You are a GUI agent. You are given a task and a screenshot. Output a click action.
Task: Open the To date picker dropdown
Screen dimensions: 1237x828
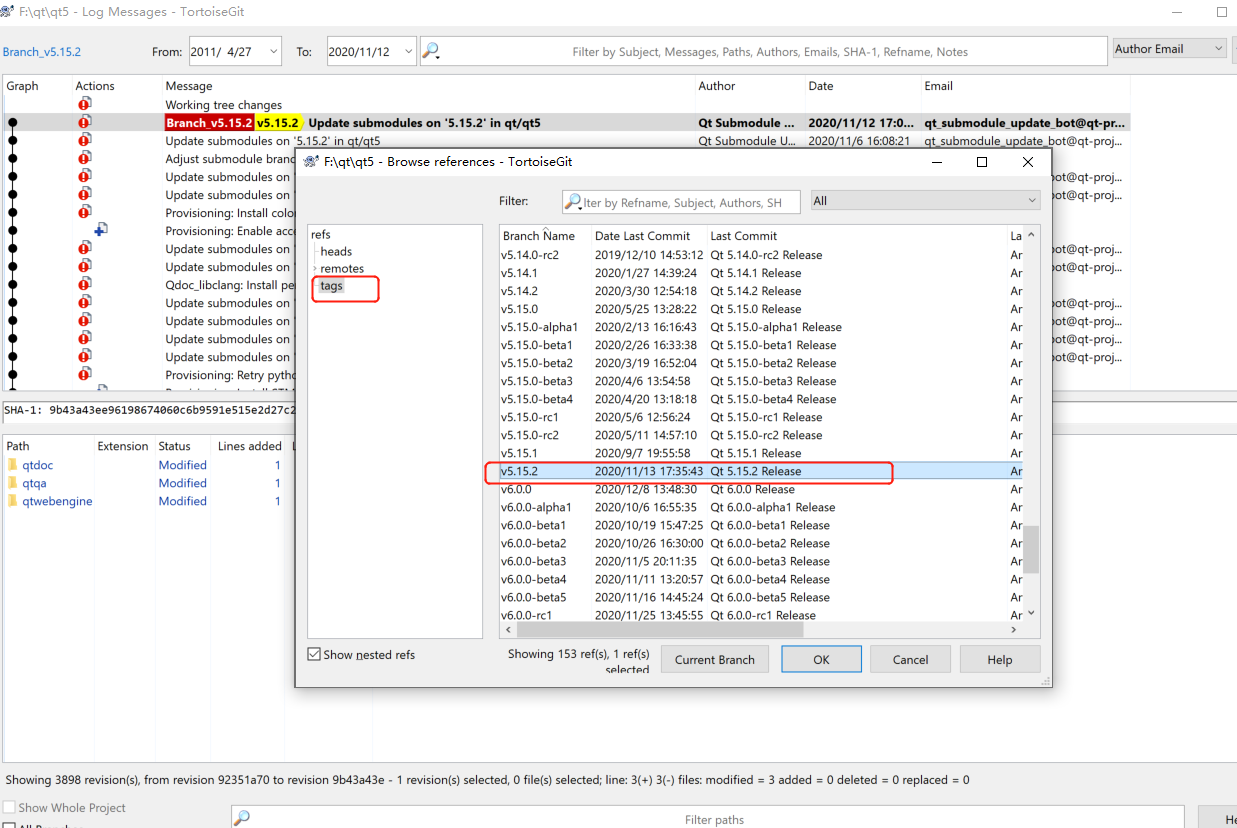point(408,52)
